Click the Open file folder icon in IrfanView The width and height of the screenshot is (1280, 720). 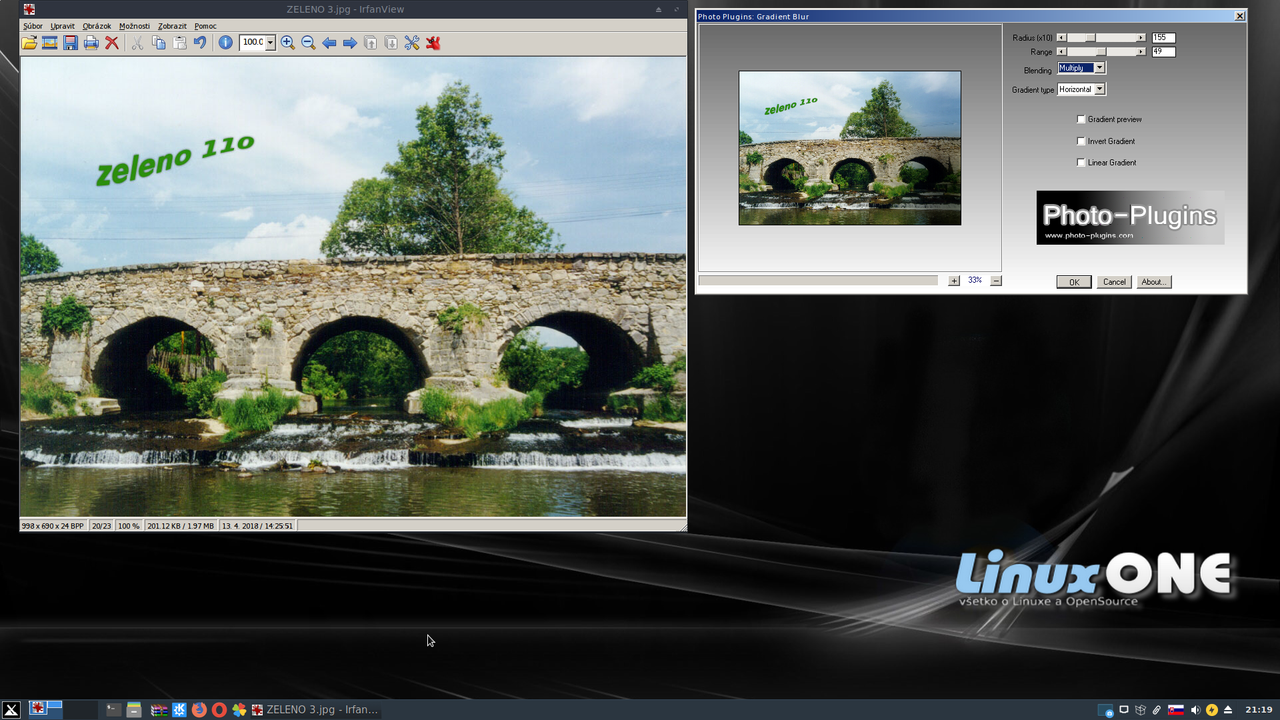tap(29, 43)
